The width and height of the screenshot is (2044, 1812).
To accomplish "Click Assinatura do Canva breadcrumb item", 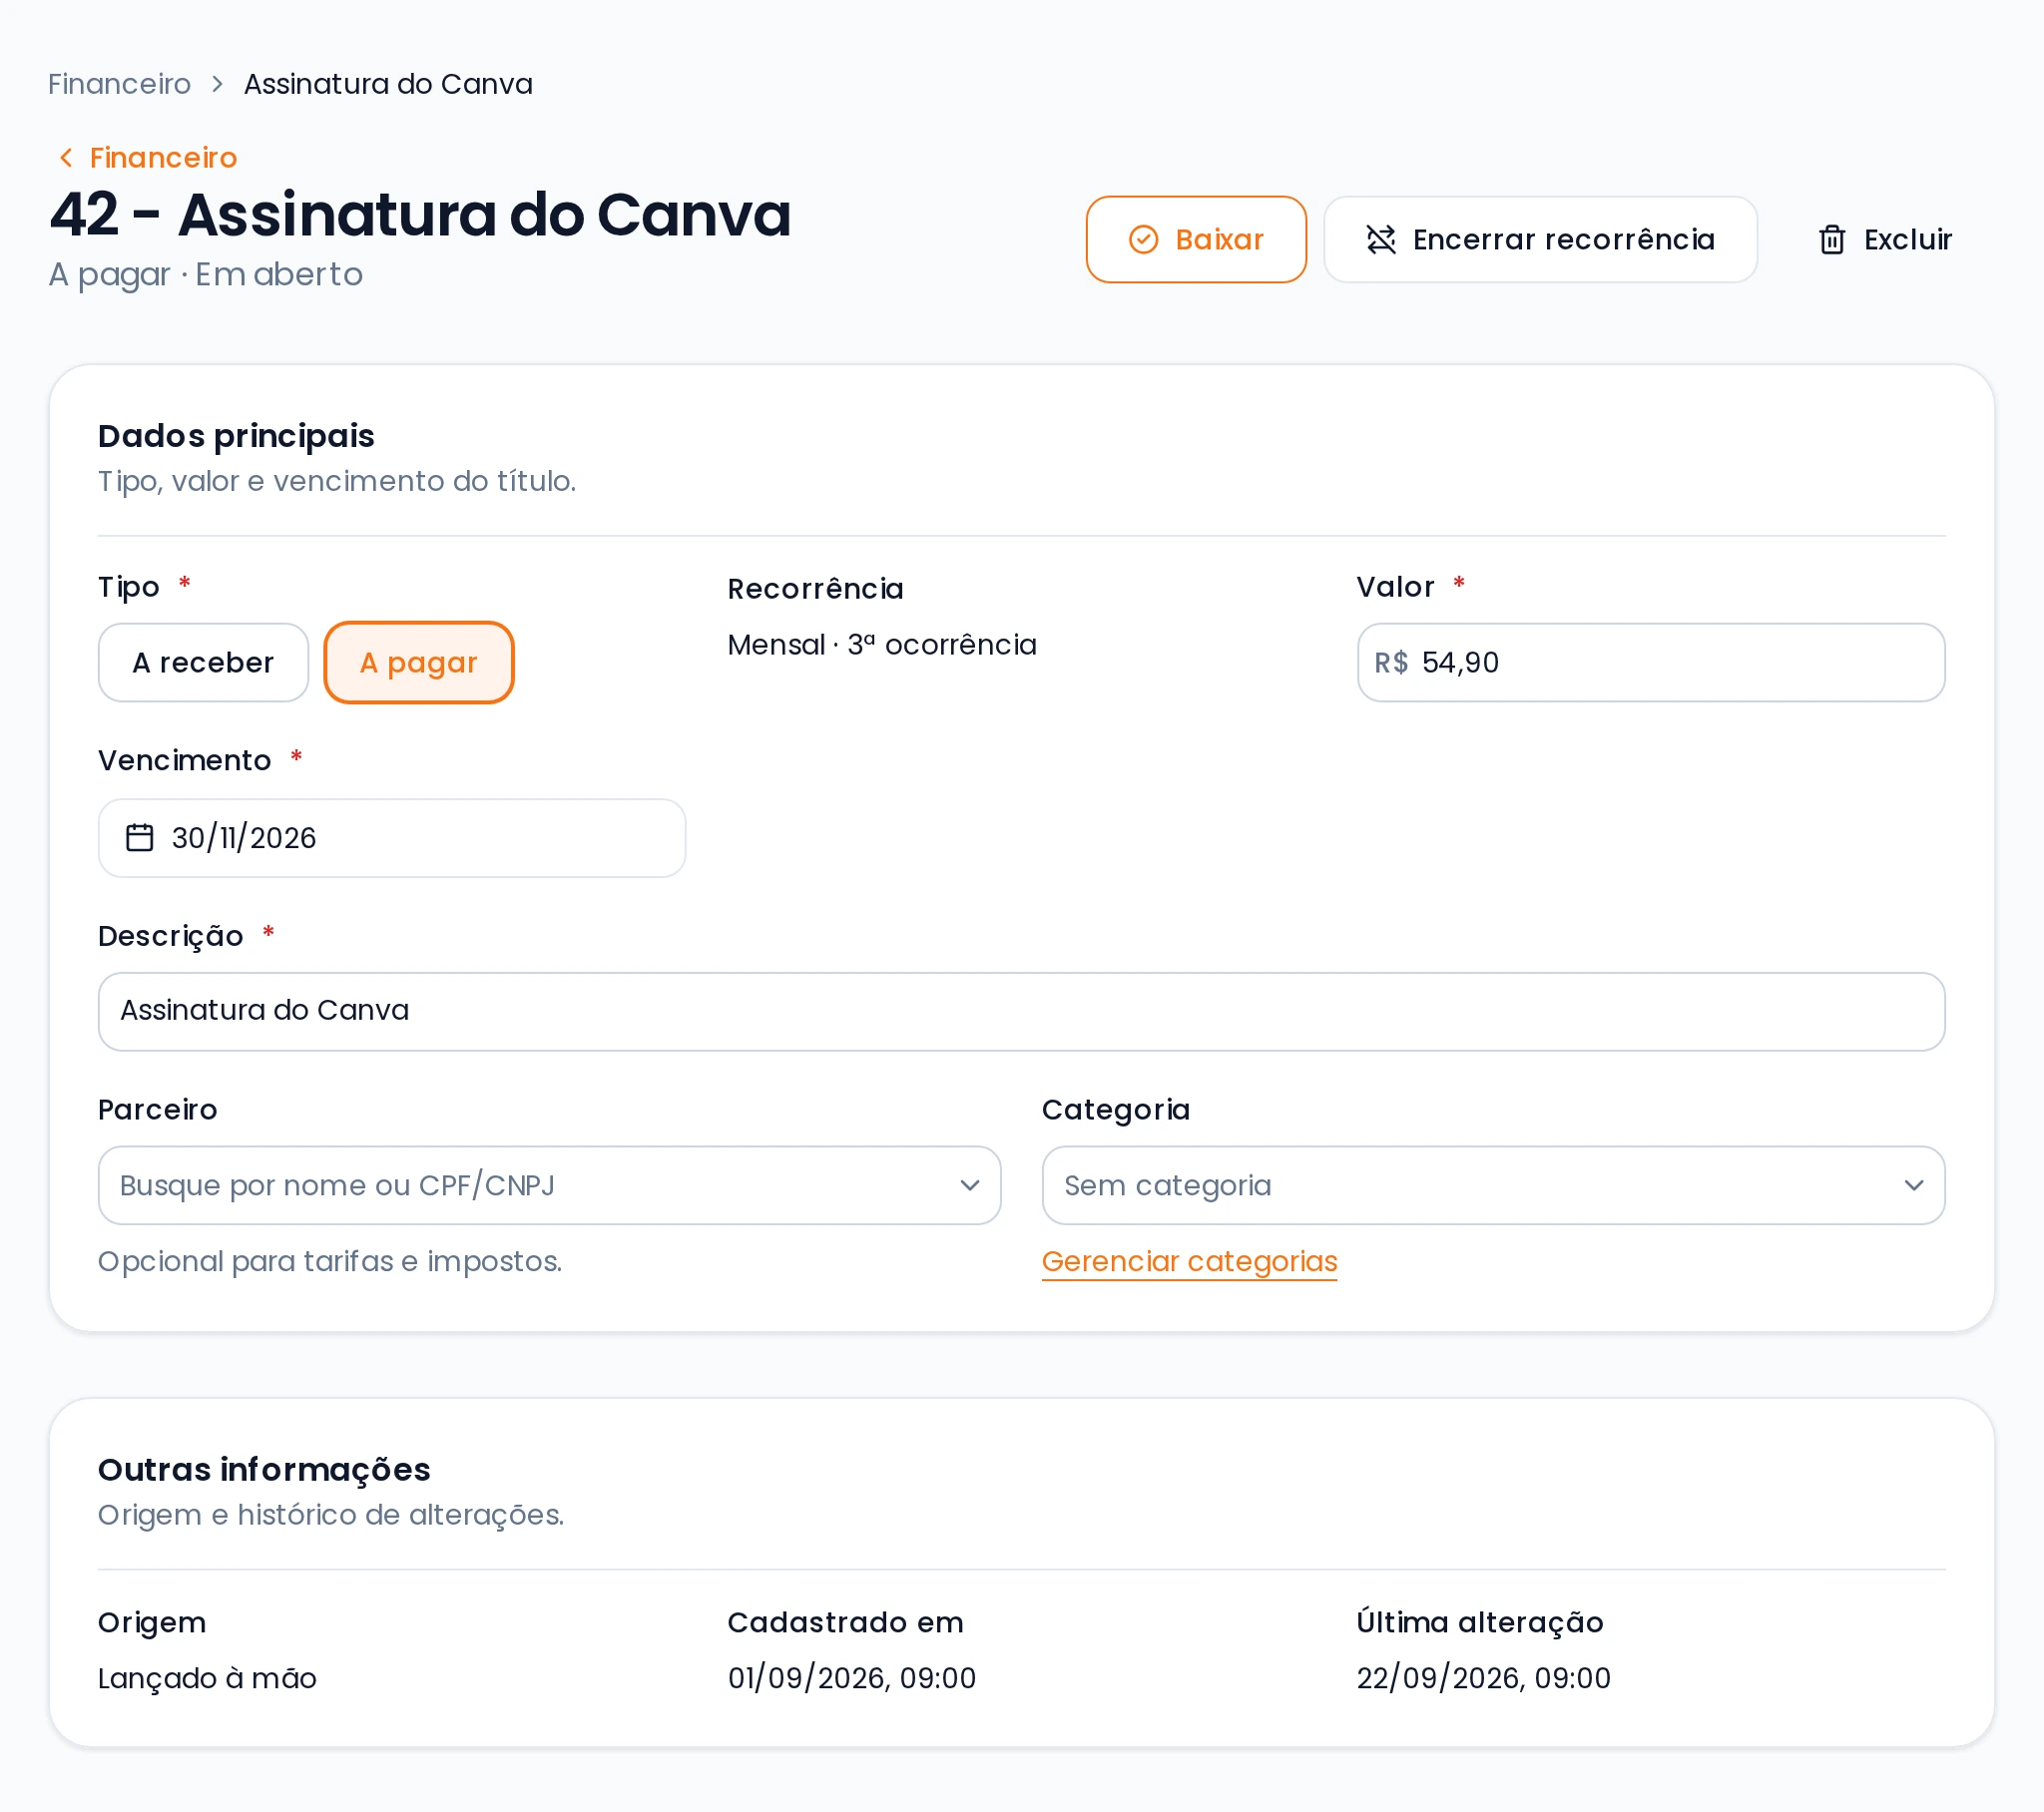I will click(388, 84).
